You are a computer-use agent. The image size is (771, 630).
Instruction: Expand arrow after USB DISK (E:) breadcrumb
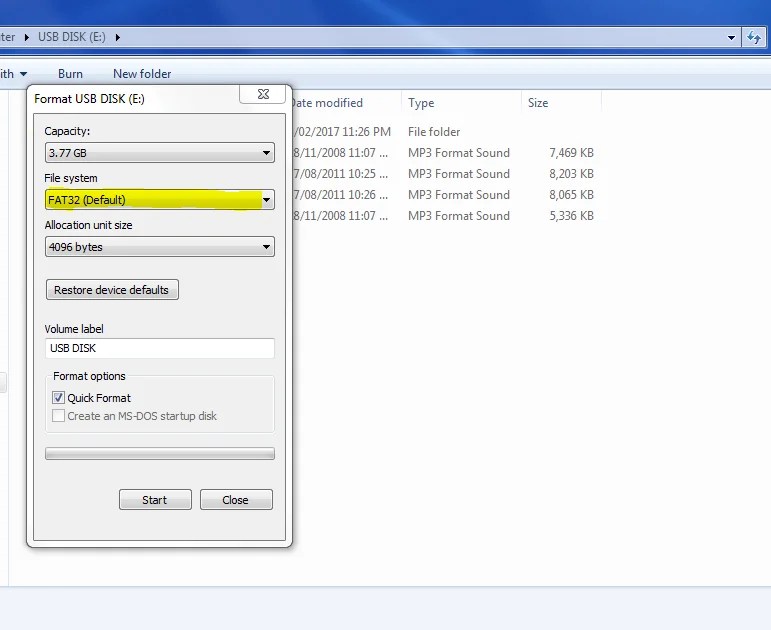tap(118, 37)
